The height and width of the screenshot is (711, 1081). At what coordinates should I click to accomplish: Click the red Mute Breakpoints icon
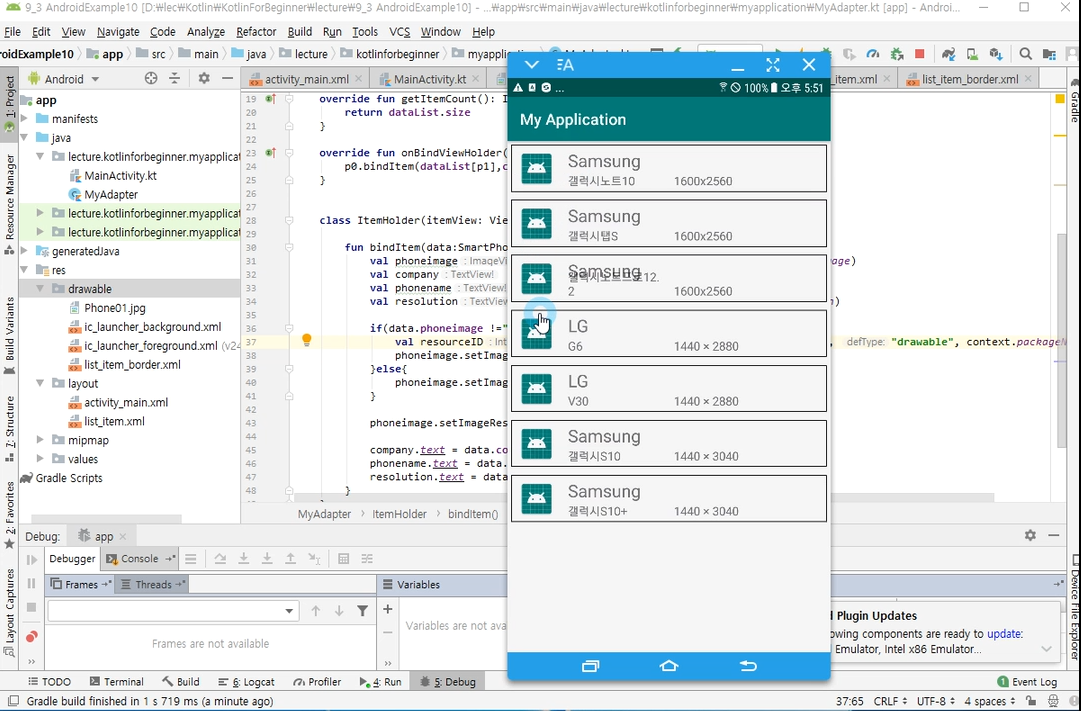coord(32,637)
